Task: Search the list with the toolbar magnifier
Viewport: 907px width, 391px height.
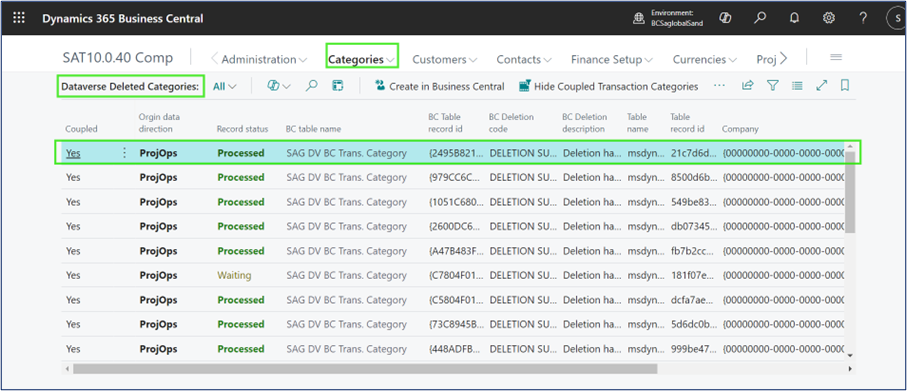Action: click(x=311, y=86)
